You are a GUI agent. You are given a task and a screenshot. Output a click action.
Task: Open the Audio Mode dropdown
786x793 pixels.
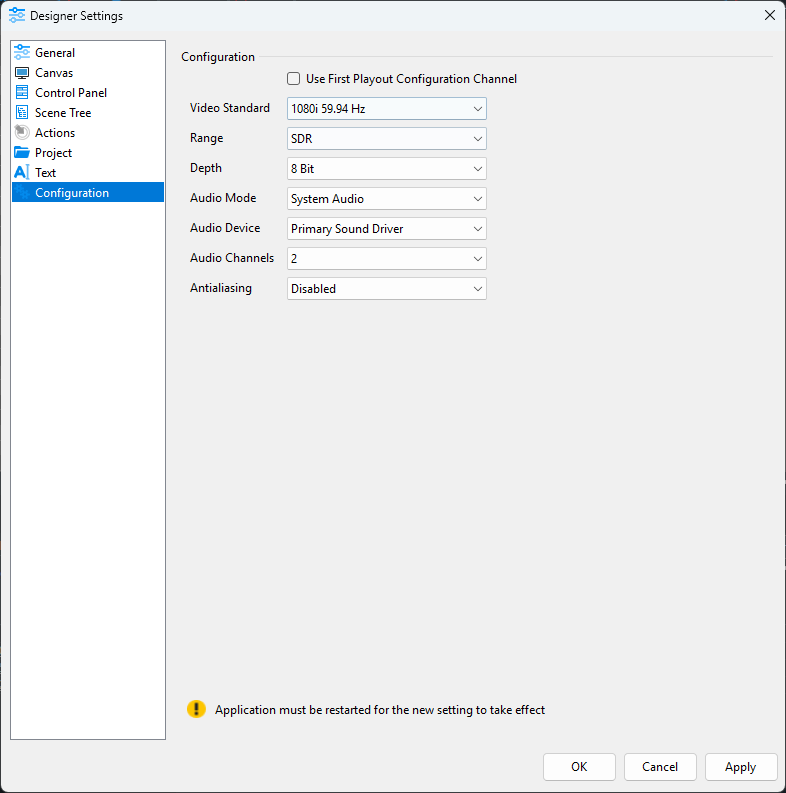pyautogui.click(x=386, y=198)
